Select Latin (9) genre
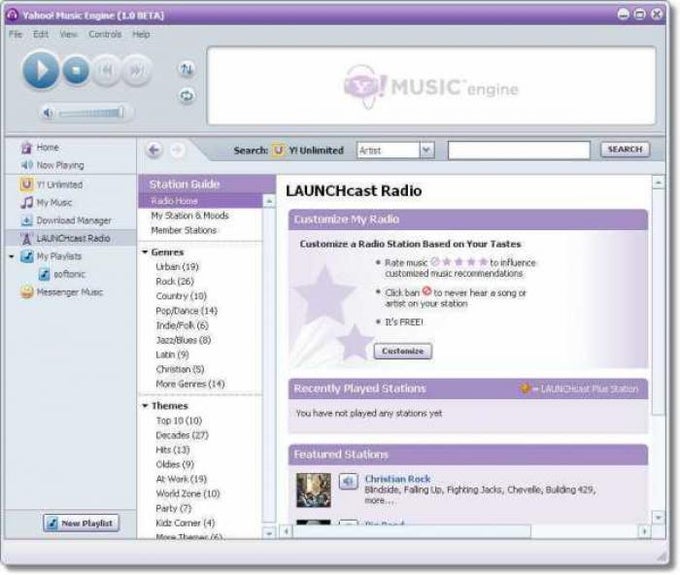The height and width of the screenshot is (575, 680). (172, 355)
